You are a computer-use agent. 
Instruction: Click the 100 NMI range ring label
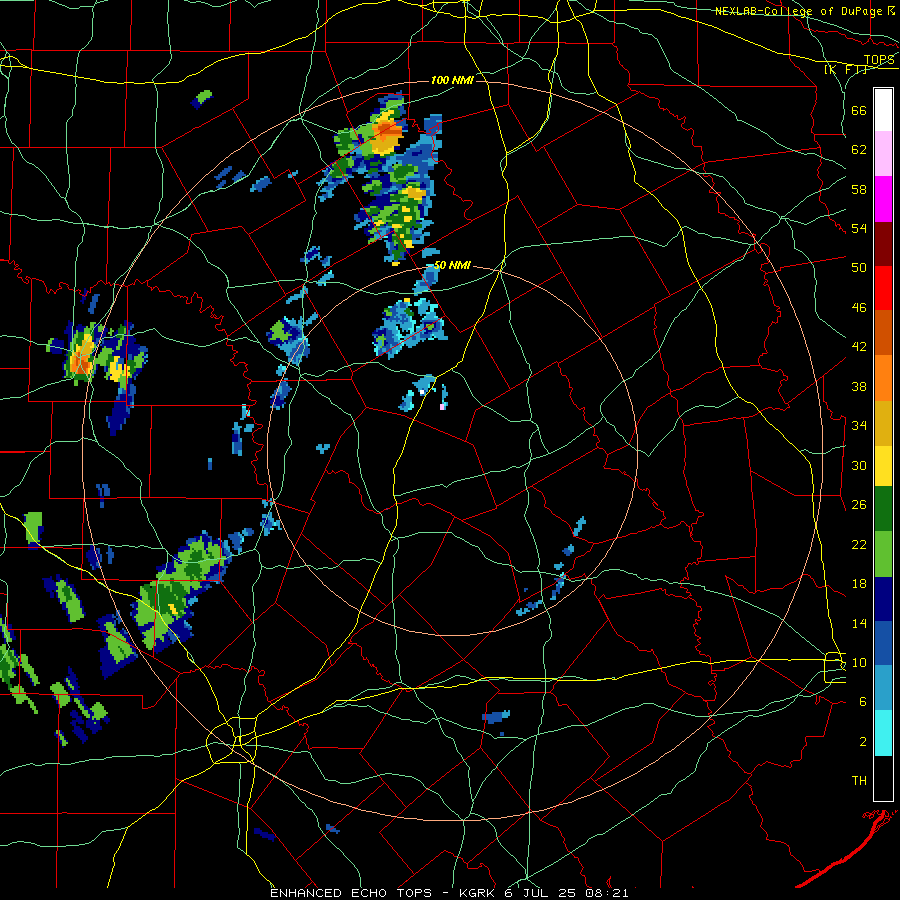coord(452,80)
